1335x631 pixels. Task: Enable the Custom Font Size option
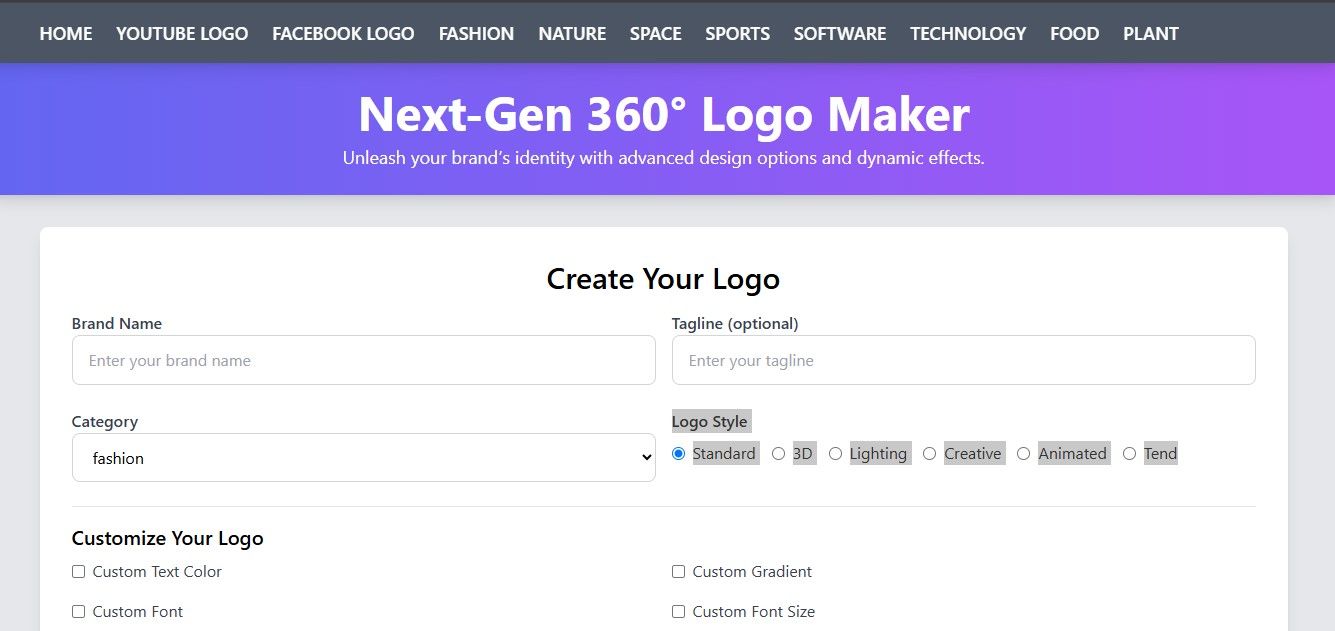pyautogui.click(x=679, y=612)
